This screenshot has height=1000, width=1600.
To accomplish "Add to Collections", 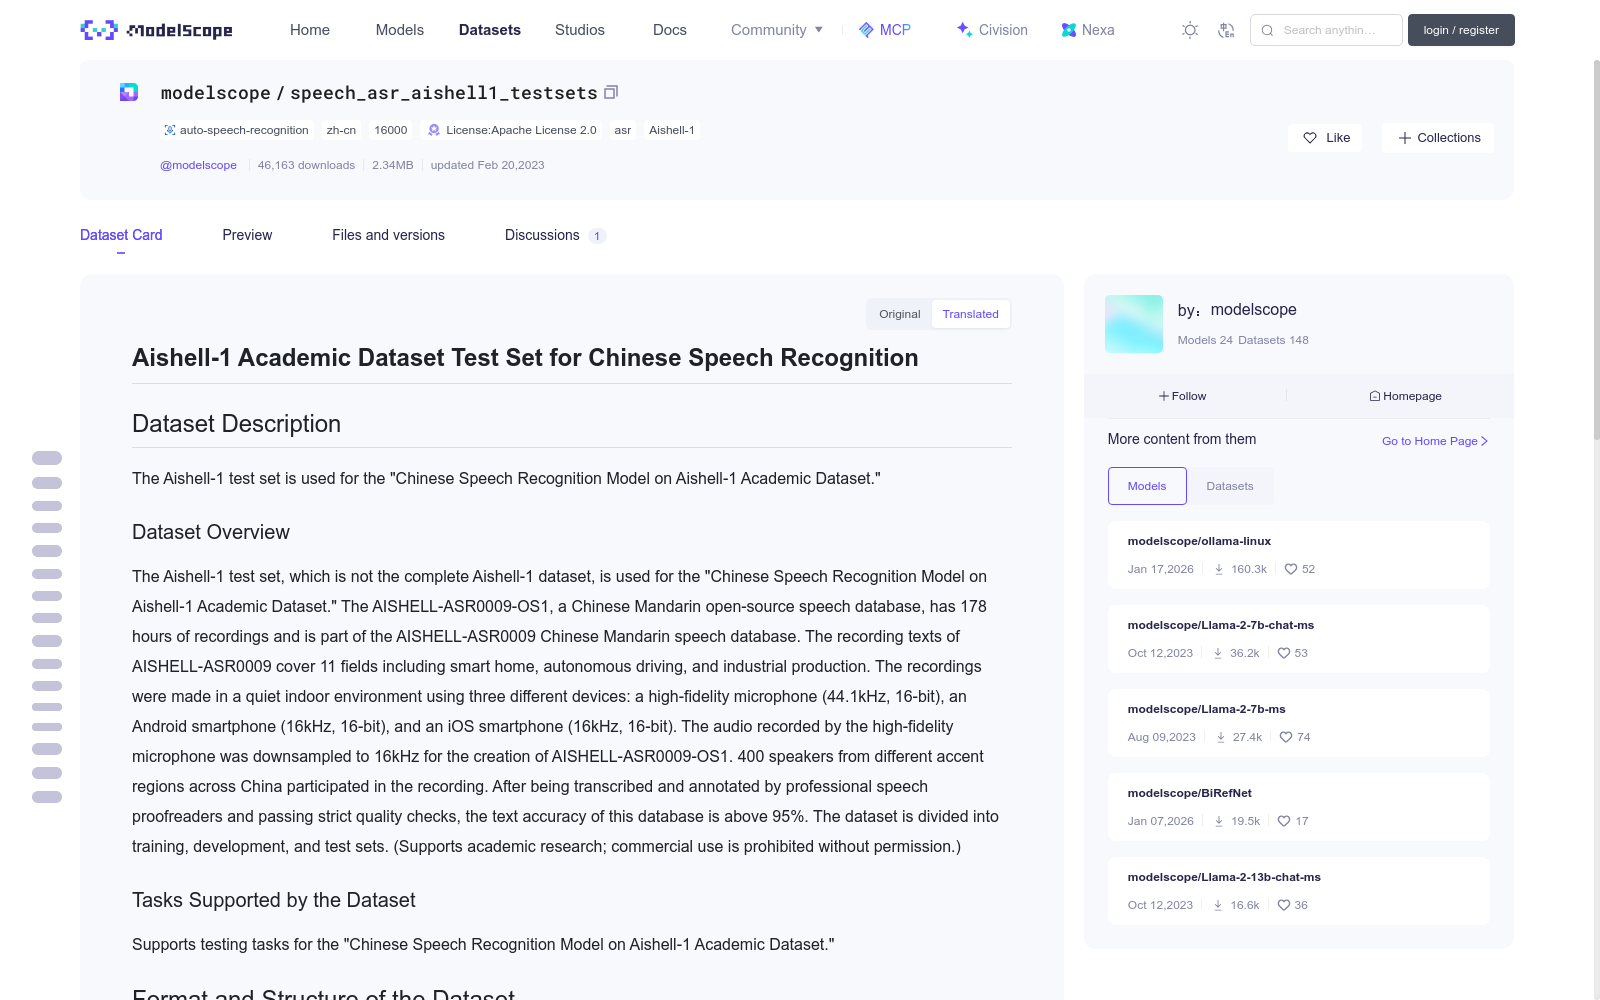I will point(1438,138).
